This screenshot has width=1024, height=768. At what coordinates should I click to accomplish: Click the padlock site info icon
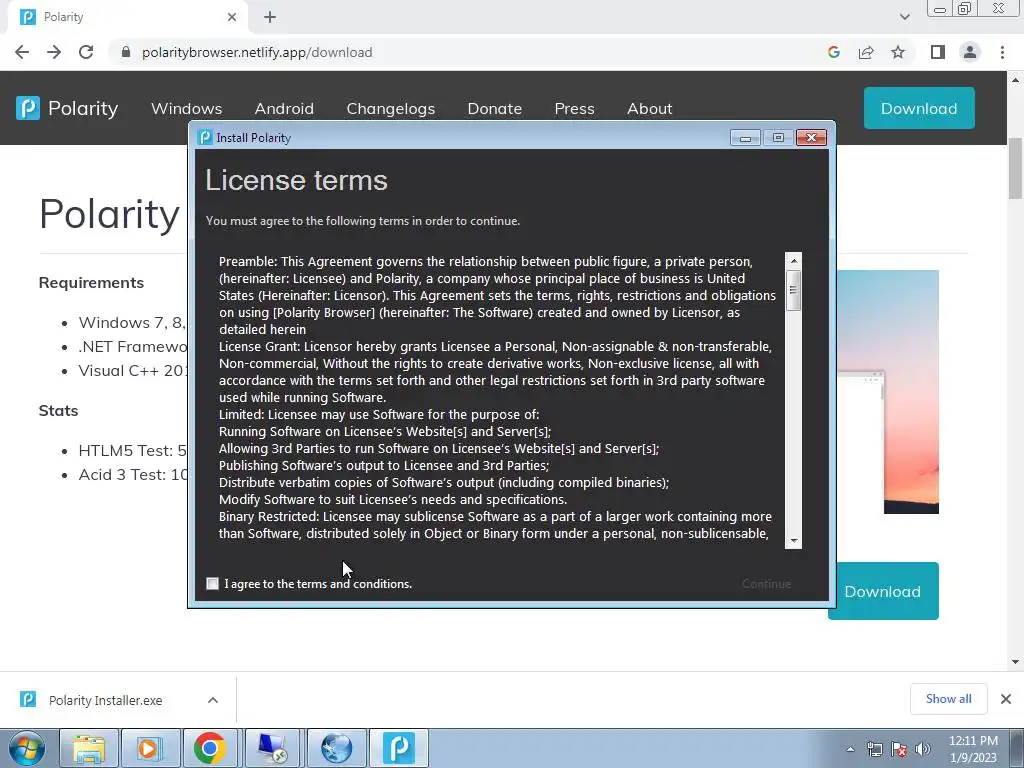(x=126, y=52)
